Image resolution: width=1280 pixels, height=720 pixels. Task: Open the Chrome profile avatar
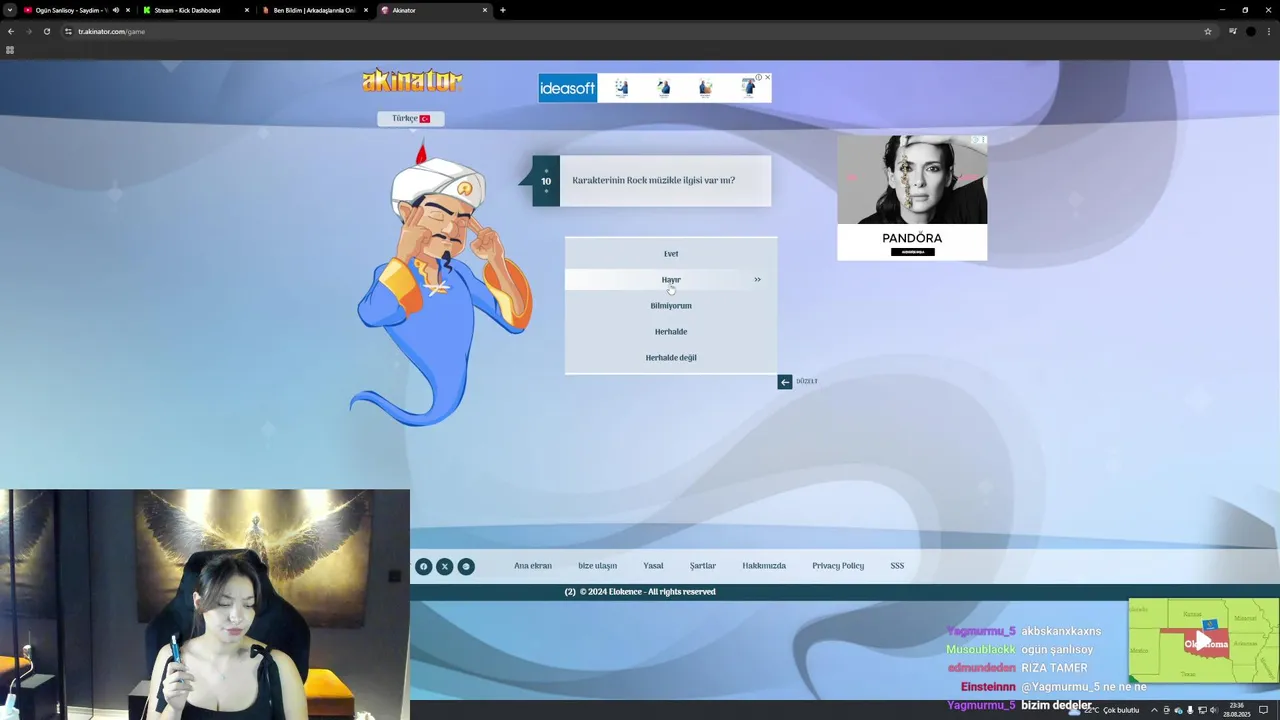coord(1251,31)
